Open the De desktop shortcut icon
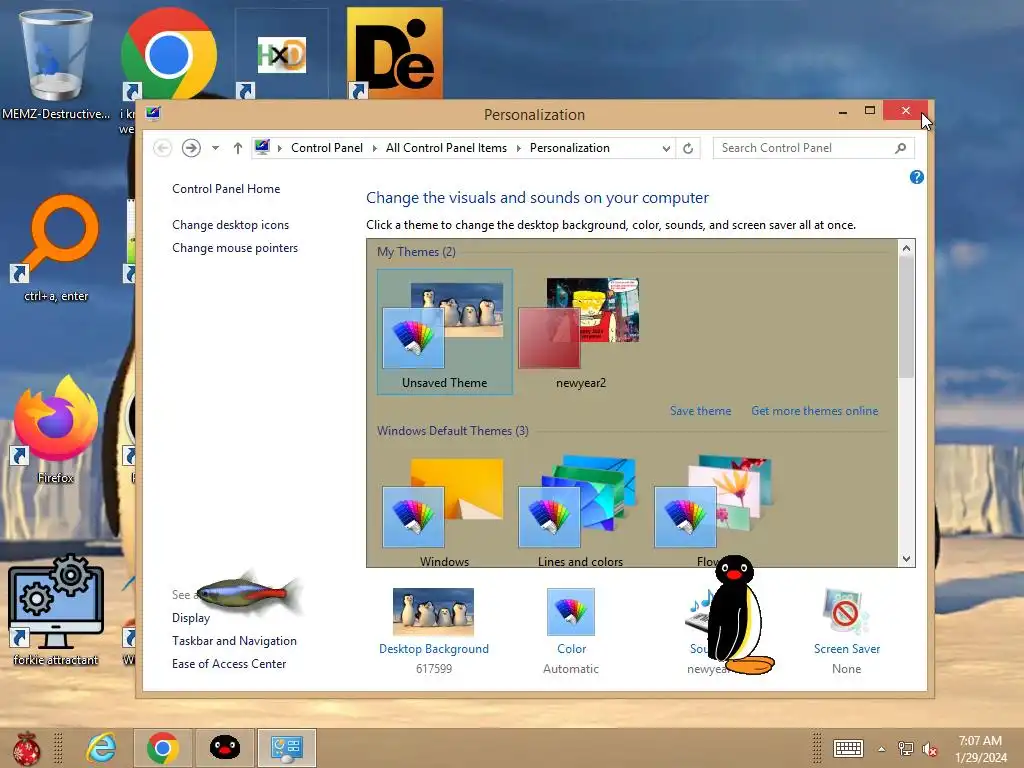The image size is (1024, 768). (x=394, y=54)
